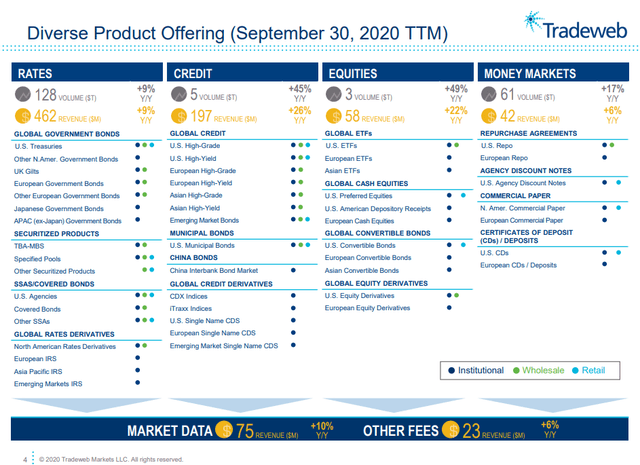
Task: Click the Institutional dot beside European IRS
Action: [x=138, y=358]
